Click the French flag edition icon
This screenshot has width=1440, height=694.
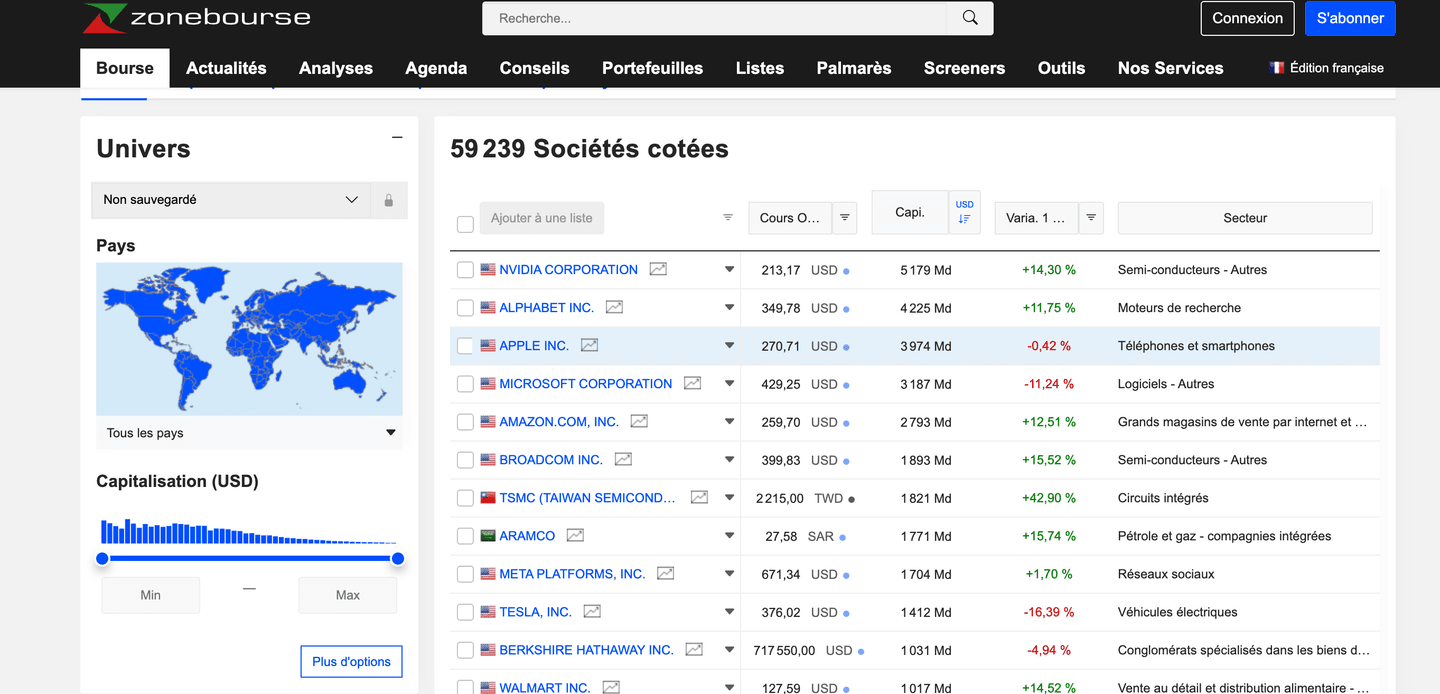coord(1277,68)
